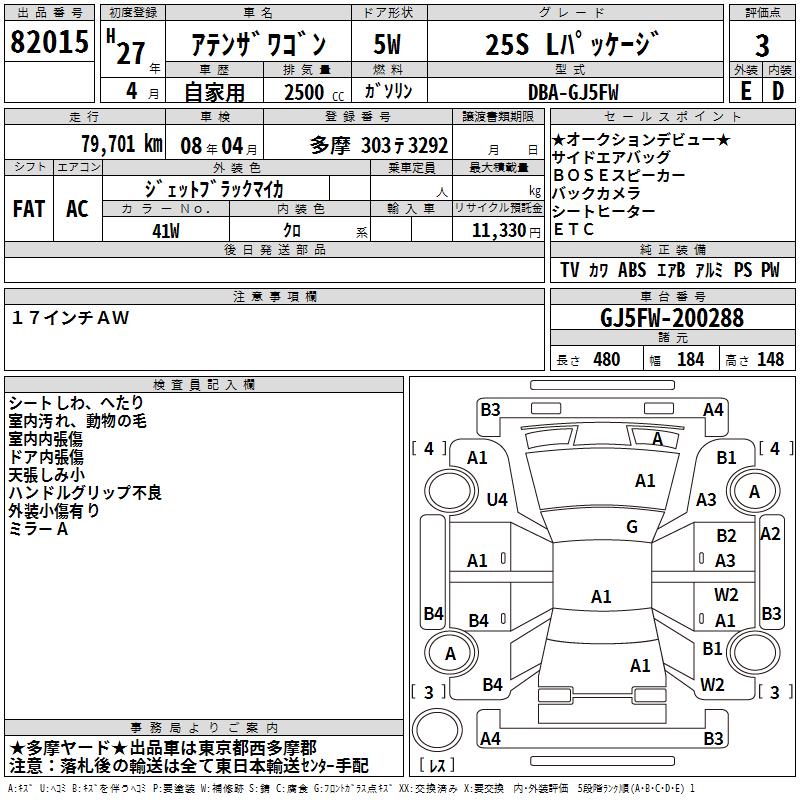Click the displacement value 2500 cc

point(314,92)
